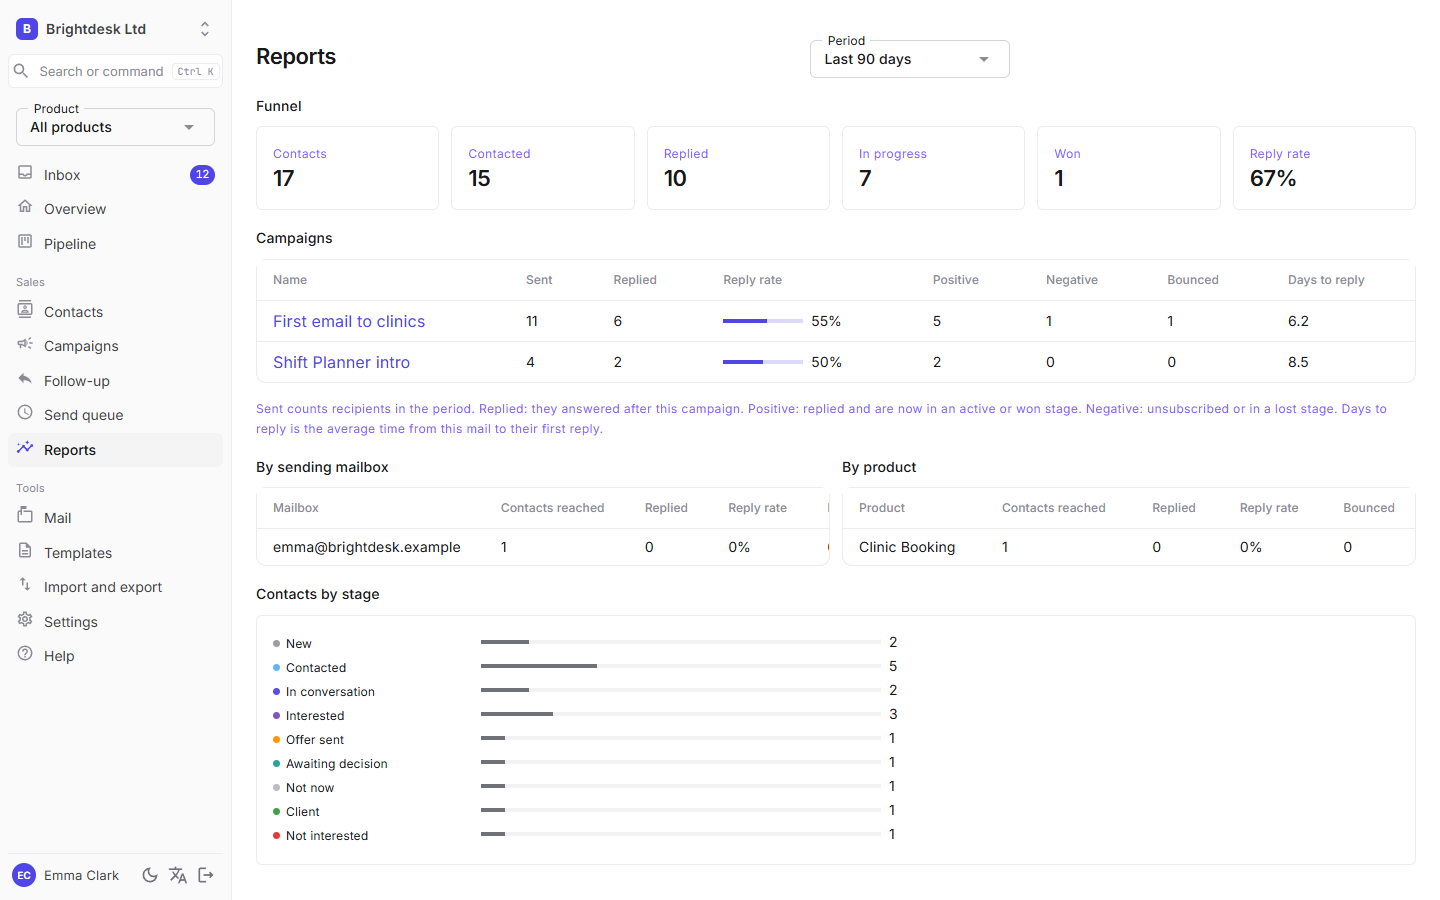This screenshot has width=1440, height=900.
Task: Open the First email to clinics campaign
Action: (x=349, y=321)
